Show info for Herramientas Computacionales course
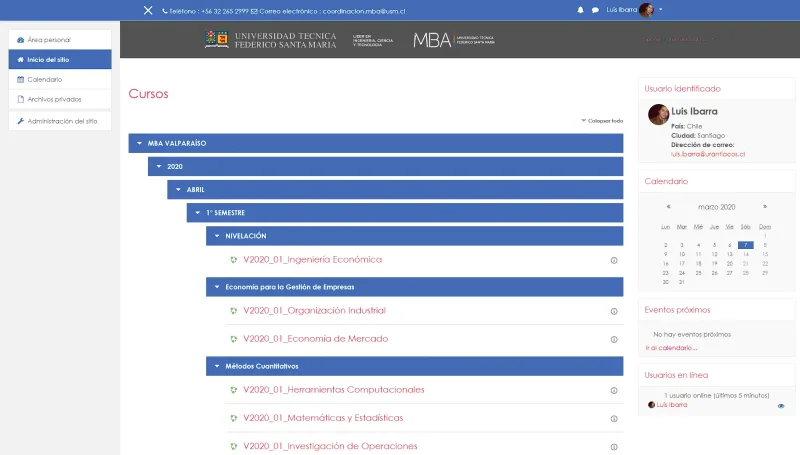800x455 pixels. click(x=614, y=390)
